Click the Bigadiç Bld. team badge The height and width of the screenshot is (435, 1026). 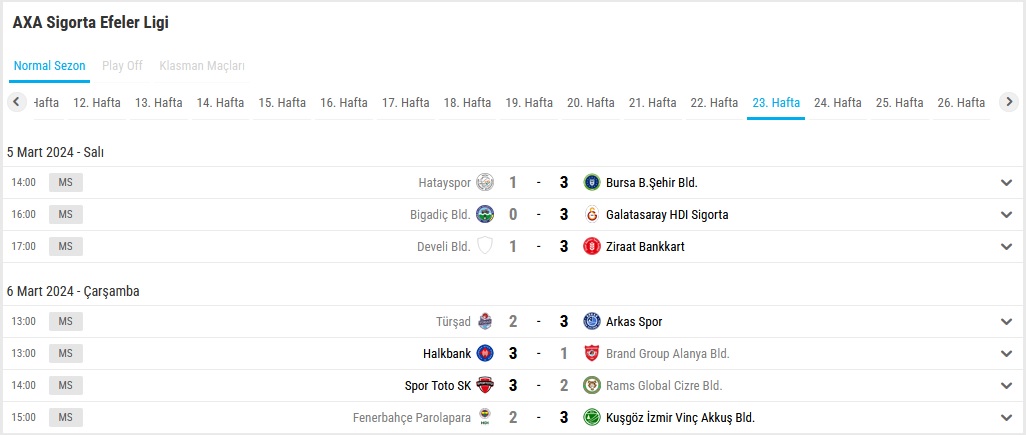tap(485, 215)
